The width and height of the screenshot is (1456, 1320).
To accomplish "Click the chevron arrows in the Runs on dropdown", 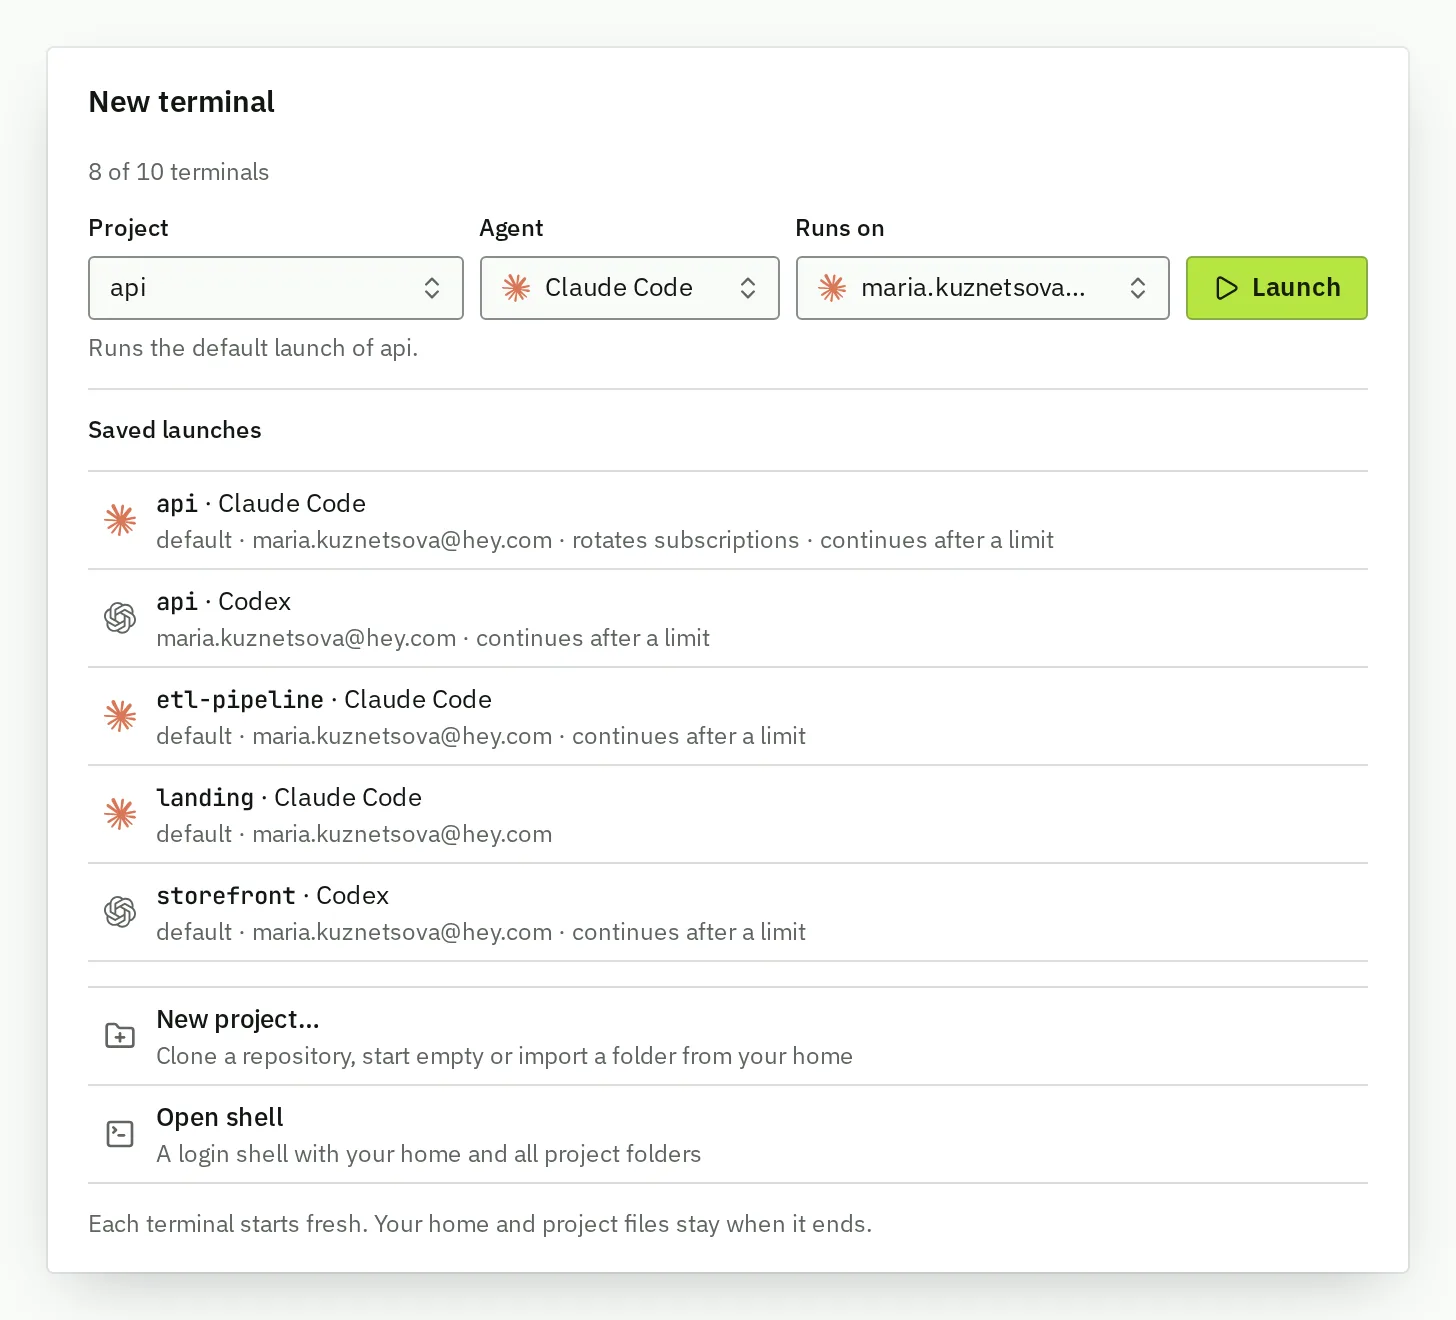I will coord(1138,288).
